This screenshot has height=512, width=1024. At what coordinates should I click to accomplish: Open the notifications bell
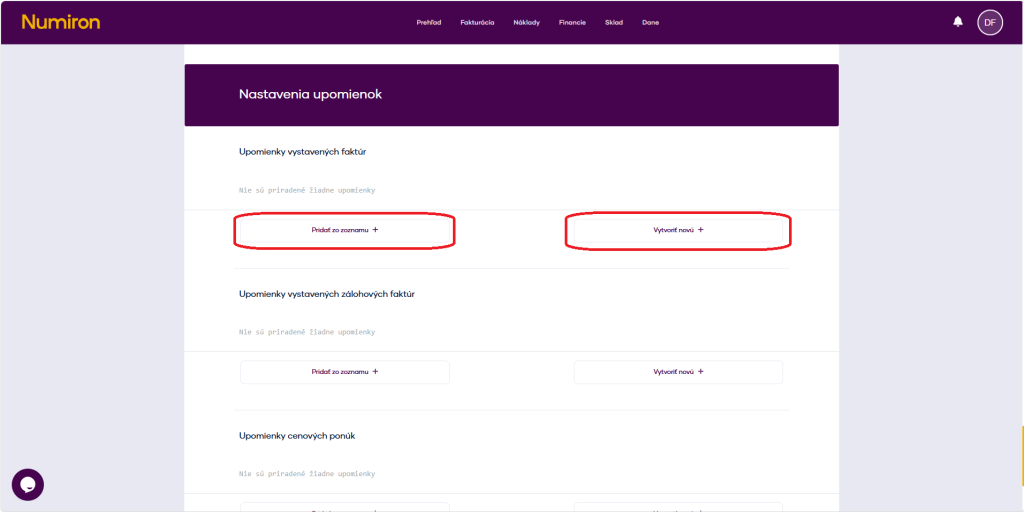[x=958, y=22]
